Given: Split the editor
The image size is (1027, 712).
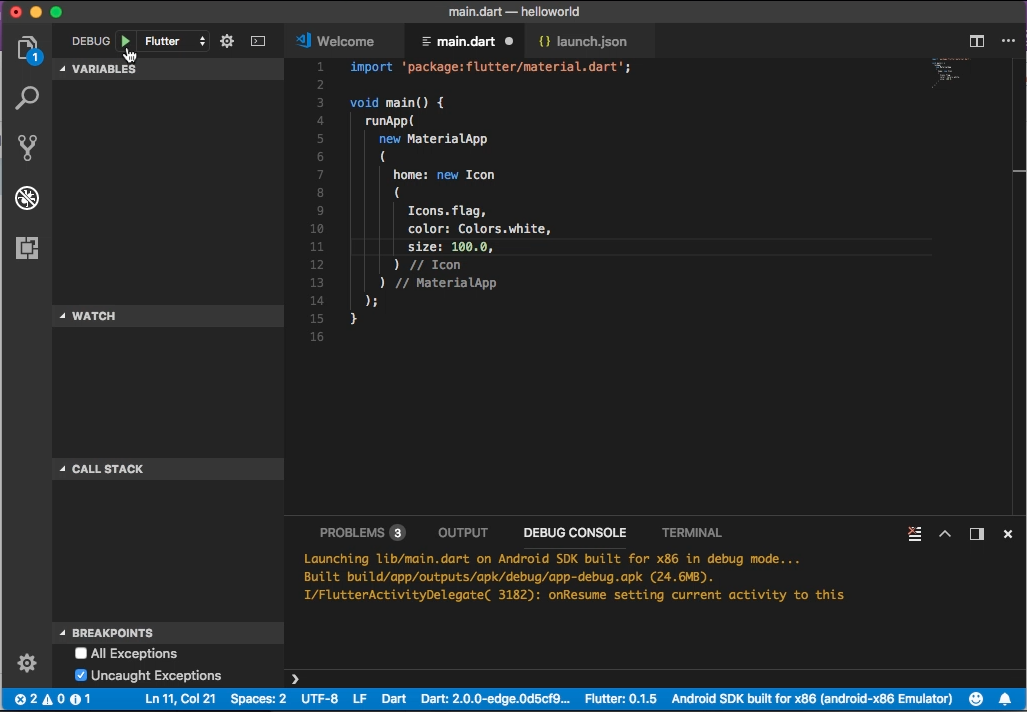Looking at the screenshot, I should pyautogui.click(x=977, y=41).
